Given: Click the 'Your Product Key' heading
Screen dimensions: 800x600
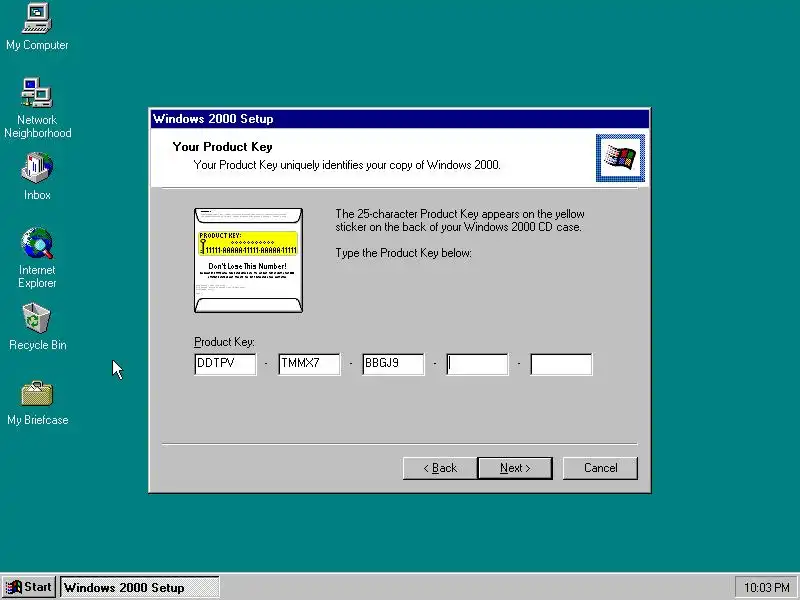Looking at the screenshot, I should (x=222, y=147).
